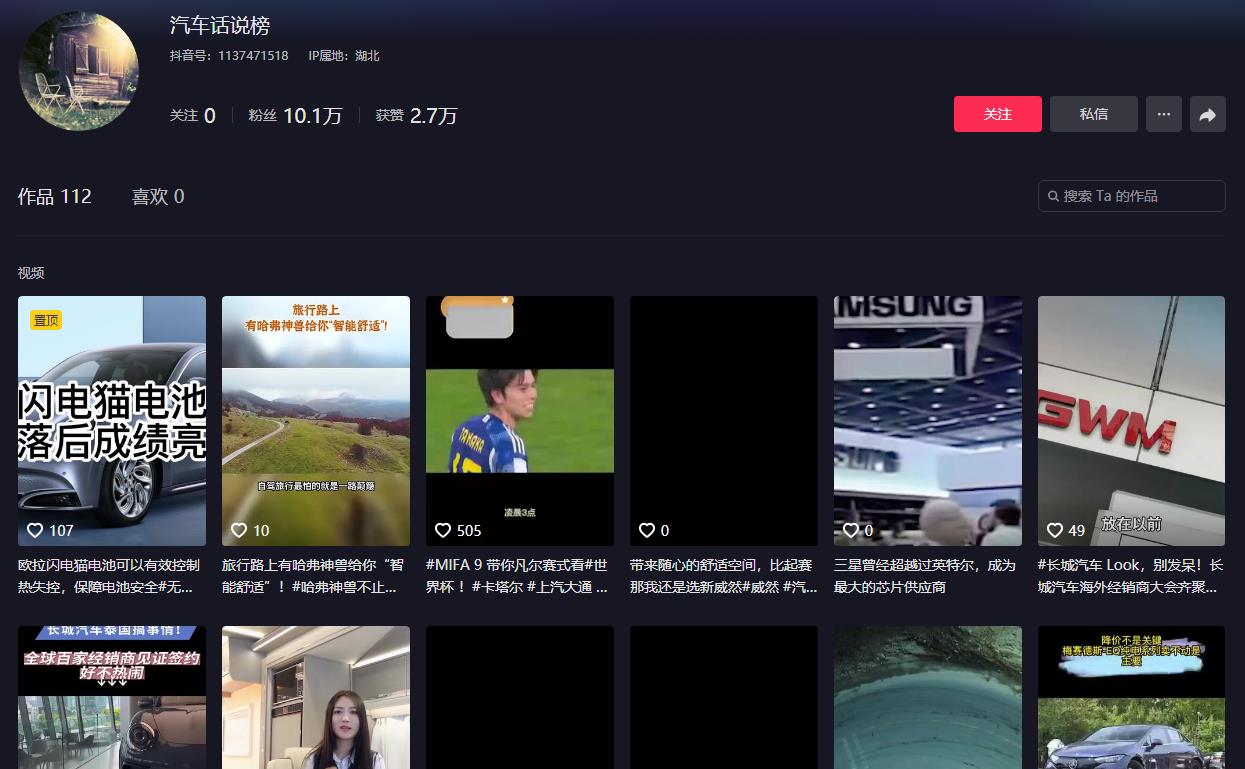Viewport: 1245px width, 769px height.
Task: Click the 获赞 2.7万 likes count
Action: [417, 116]
